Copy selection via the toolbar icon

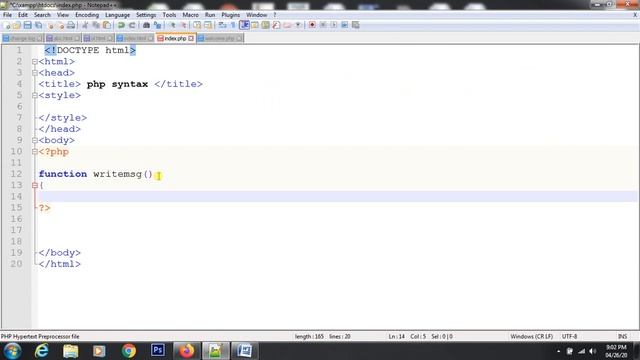click(x=96, y=25)
